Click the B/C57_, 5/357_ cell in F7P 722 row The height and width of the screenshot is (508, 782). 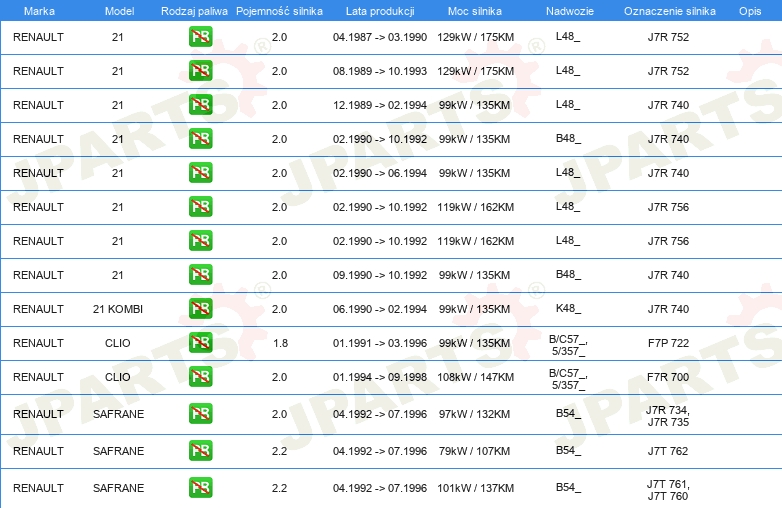click(x=568, y=345)
